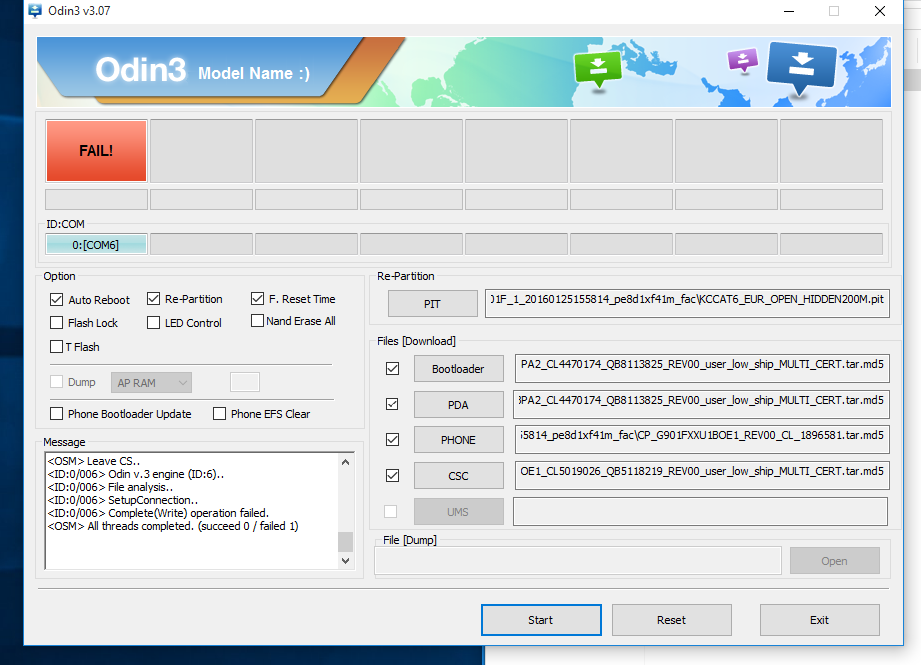Uncheck the PHONE file checkbox

392,439
